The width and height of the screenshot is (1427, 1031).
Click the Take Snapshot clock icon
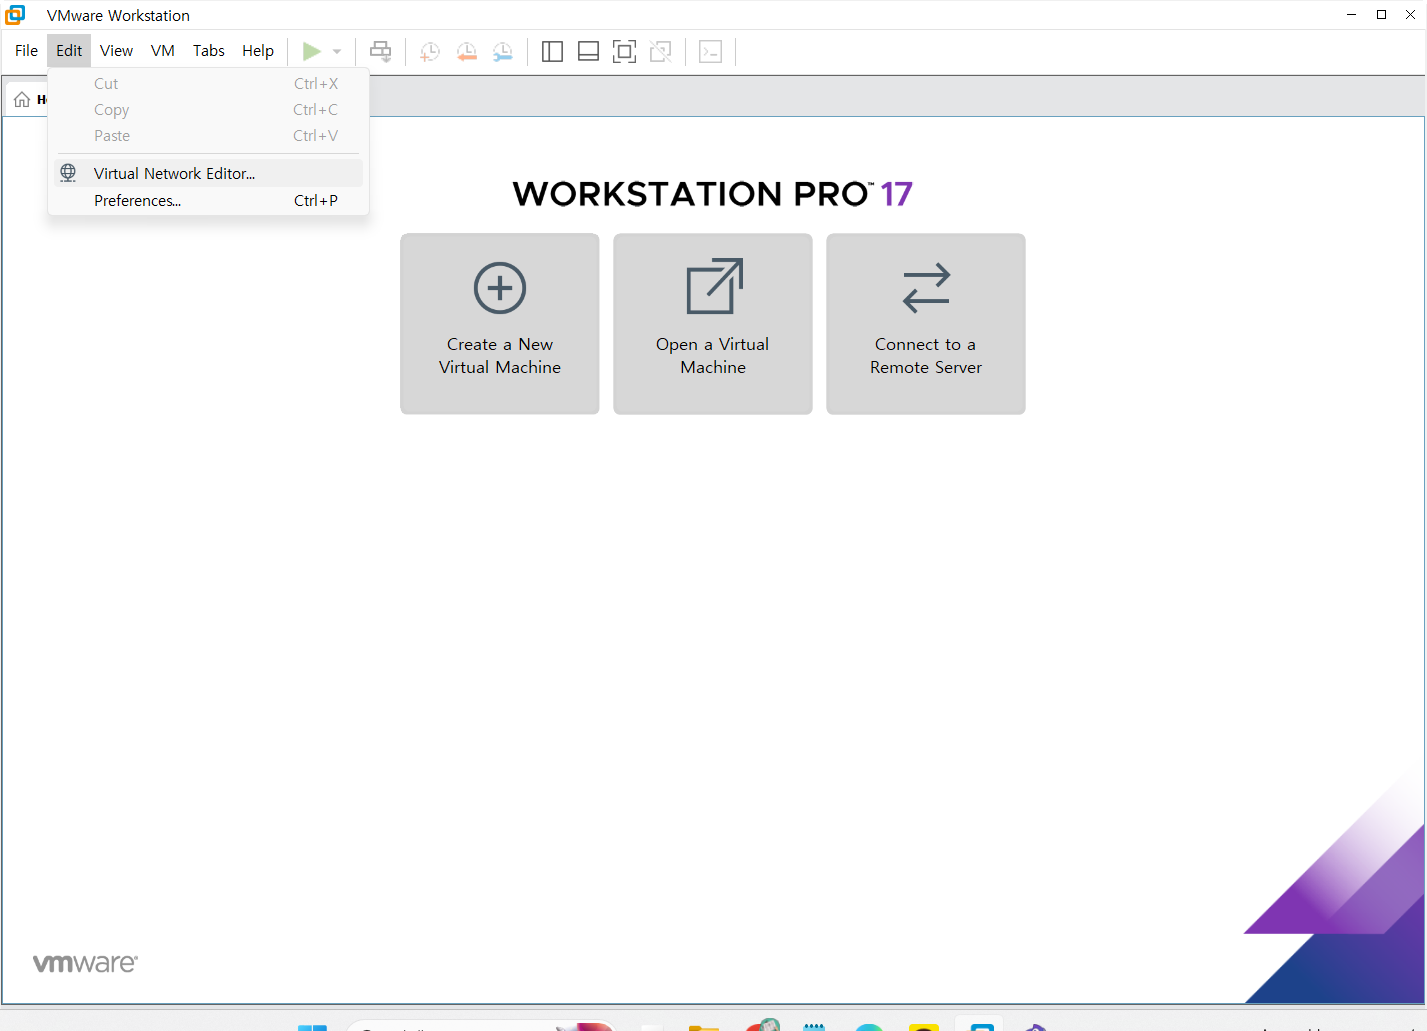430,52
